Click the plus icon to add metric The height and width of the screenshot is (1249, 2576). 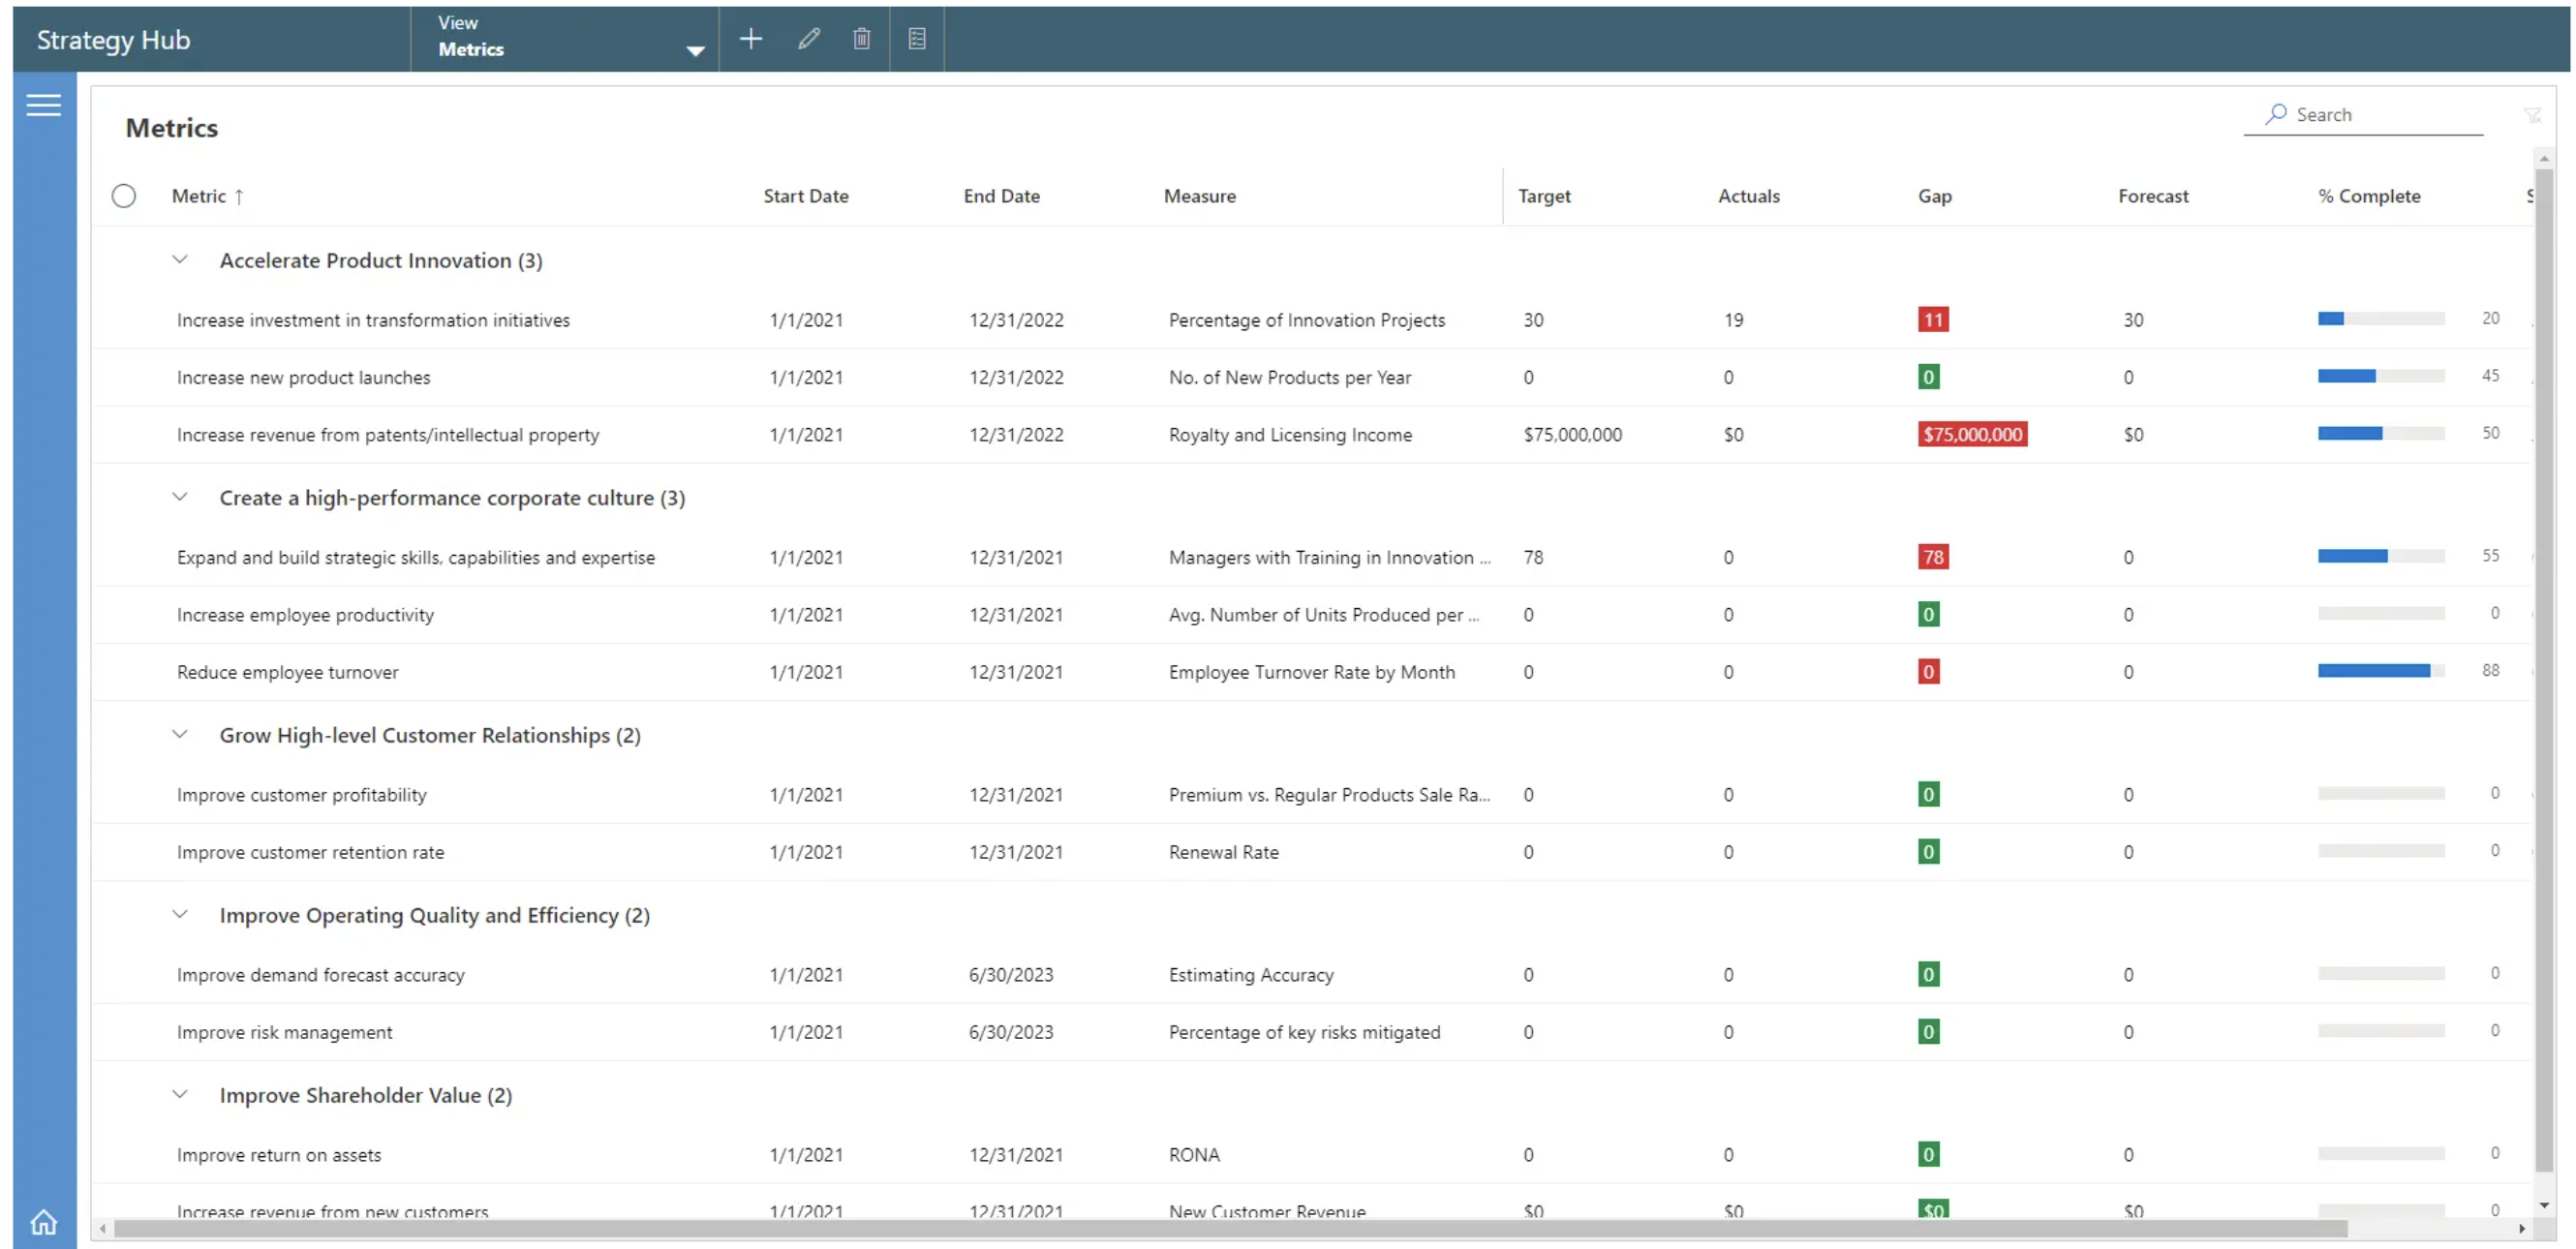pos(750,39)
